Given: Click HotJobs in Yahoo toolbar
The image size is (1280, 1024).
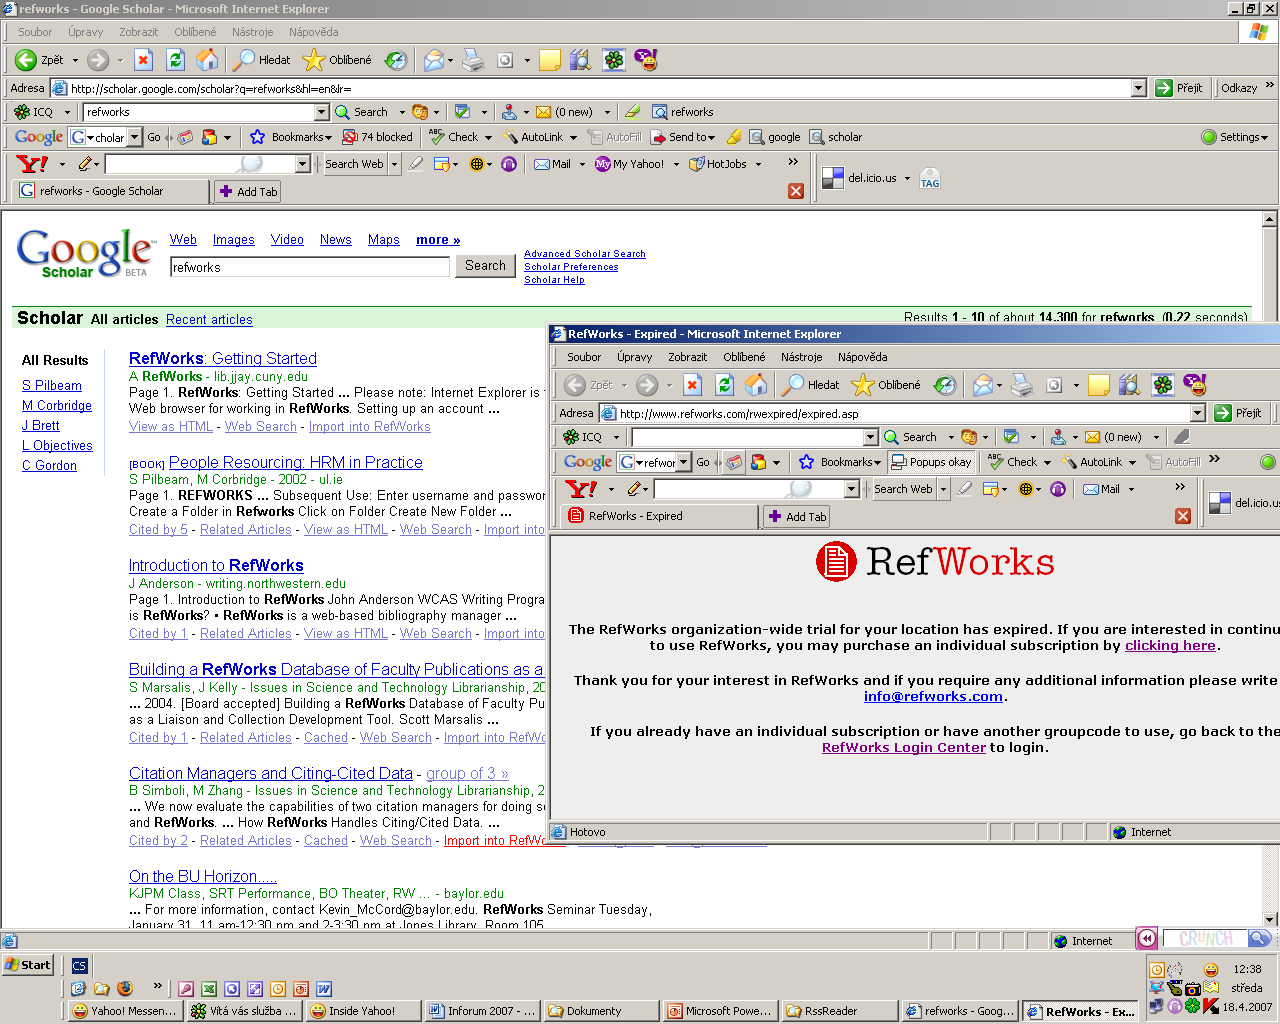Looking at the screenshot, I should pyautogui.click(x=718, y=164).
